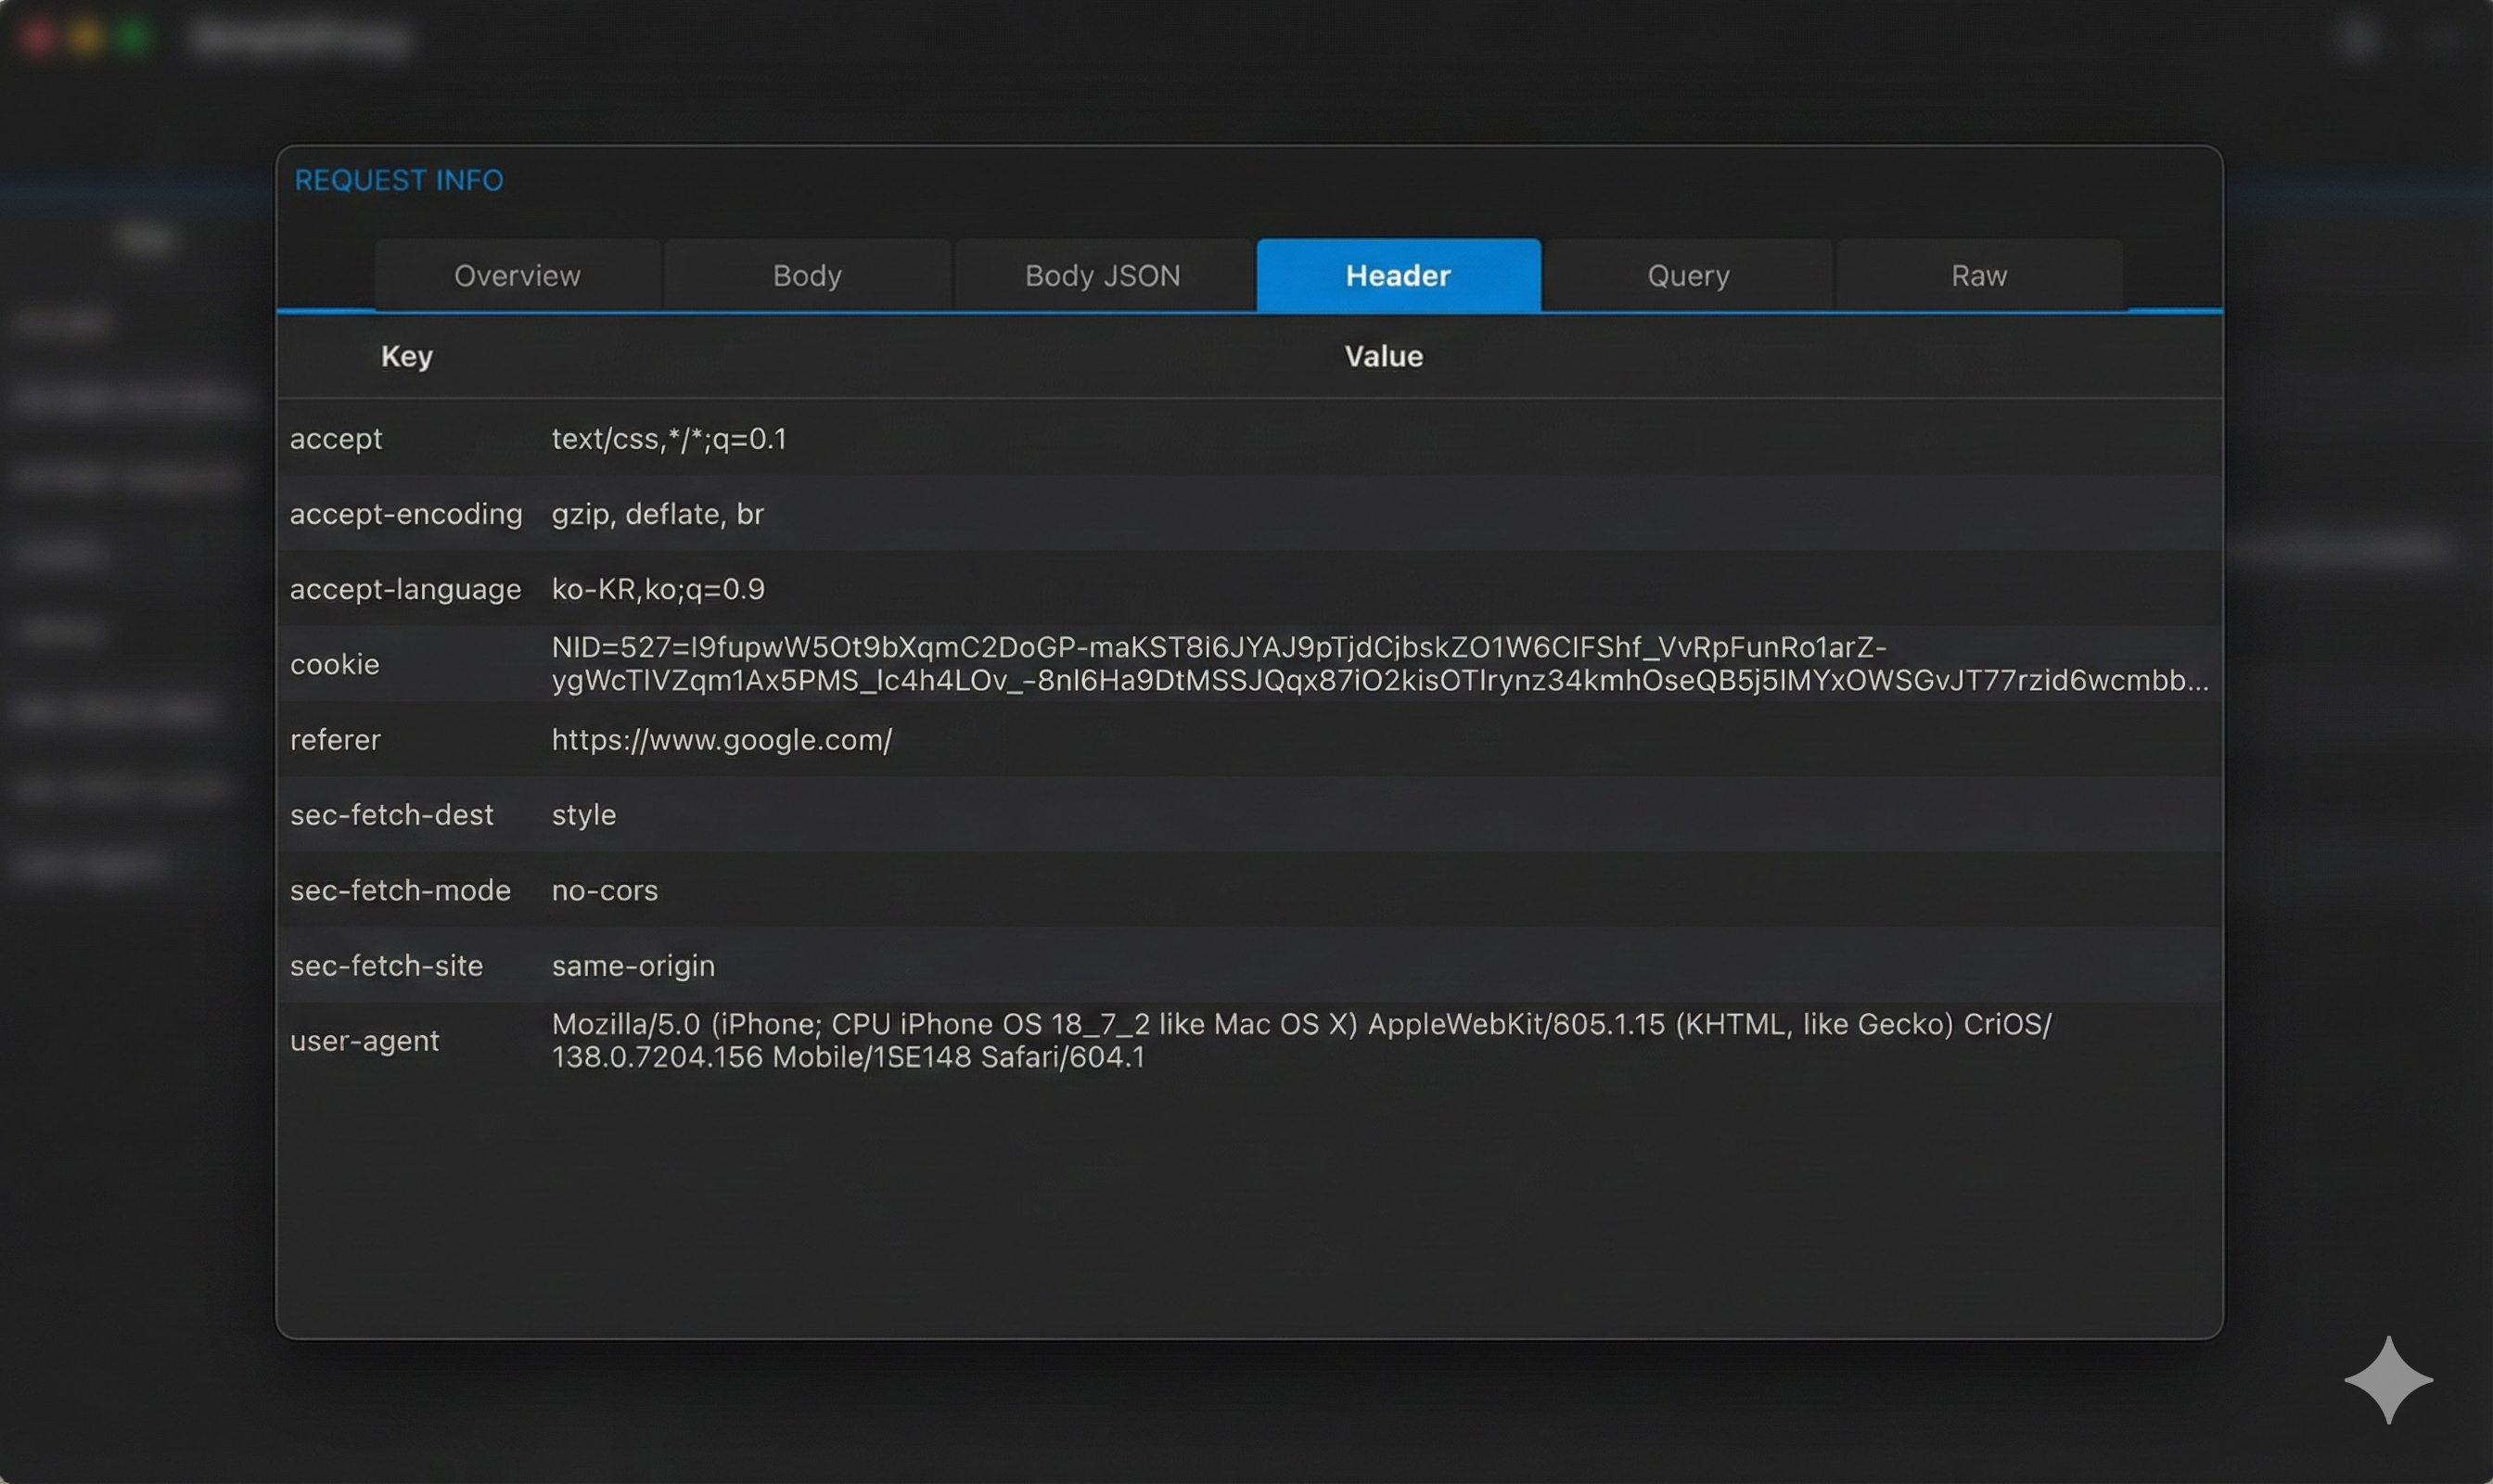Select the accept-encoding header row
2493x1484 pixels.
(406, 513)
